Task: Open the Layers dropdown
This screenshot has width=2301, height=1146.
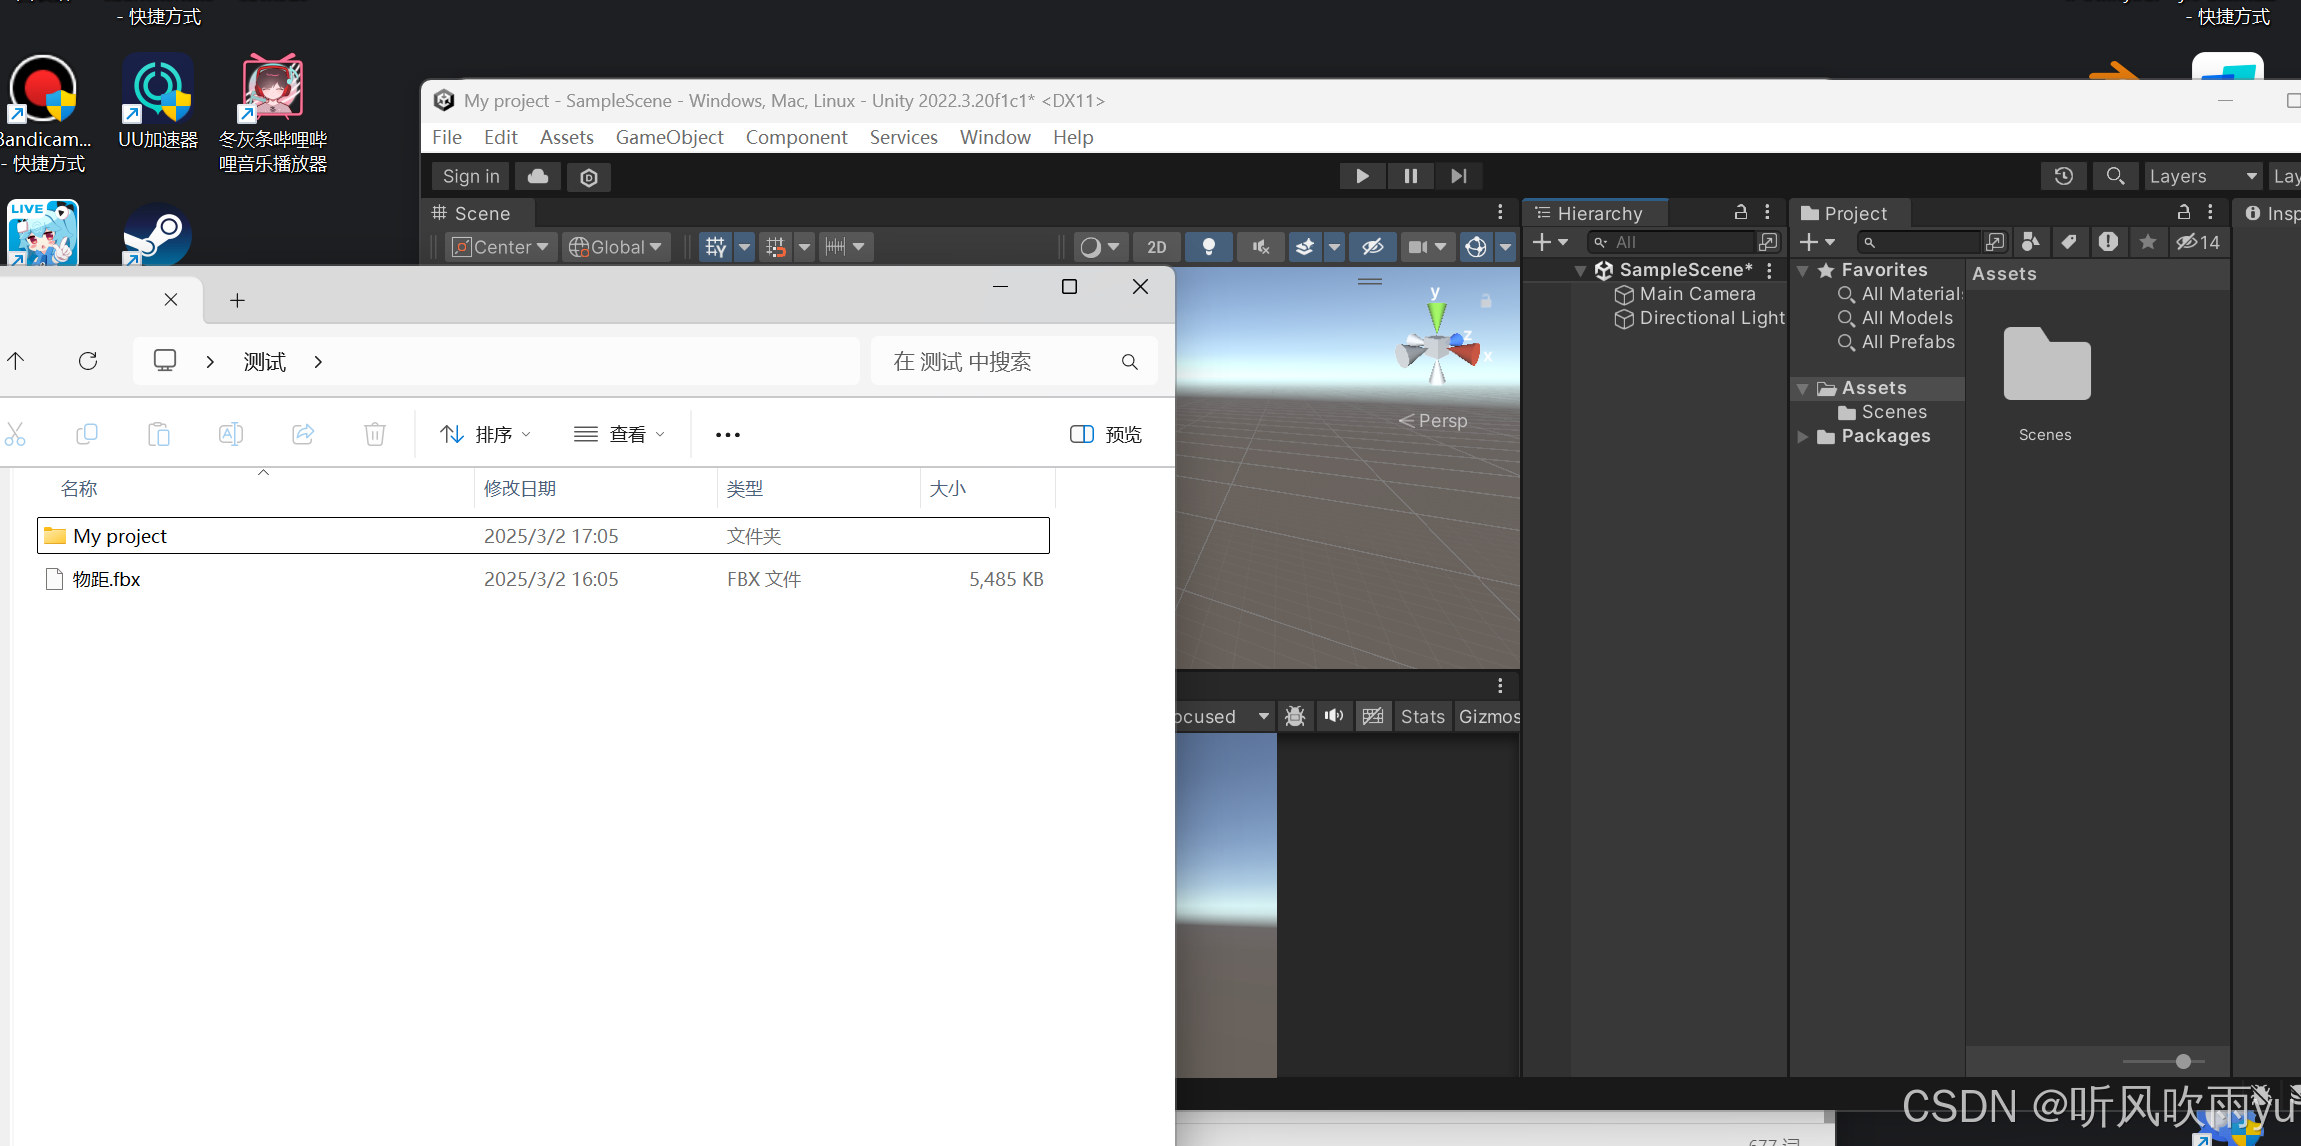Action: [x=2203, y=176]
